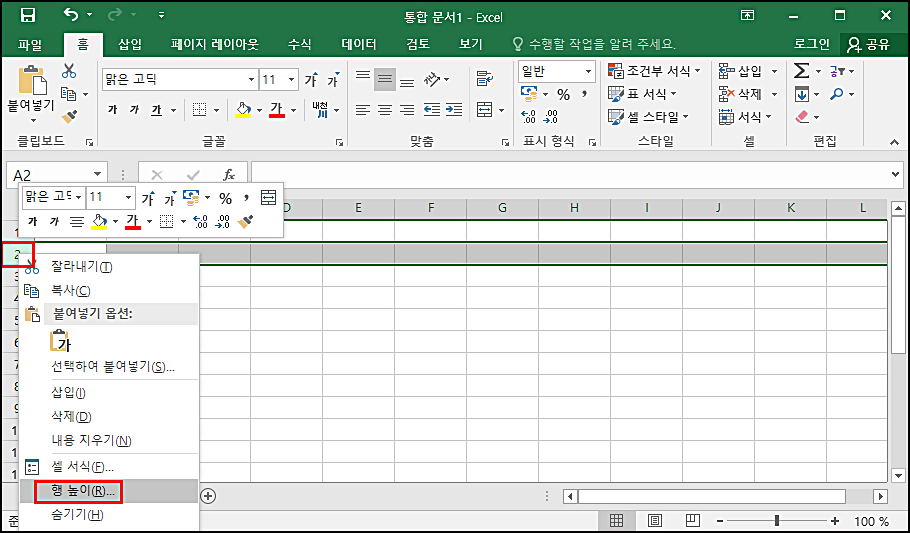910x533 pixels.
Task: Click the Paste clipboard icon in ribbon
Action: coord(32,80)
